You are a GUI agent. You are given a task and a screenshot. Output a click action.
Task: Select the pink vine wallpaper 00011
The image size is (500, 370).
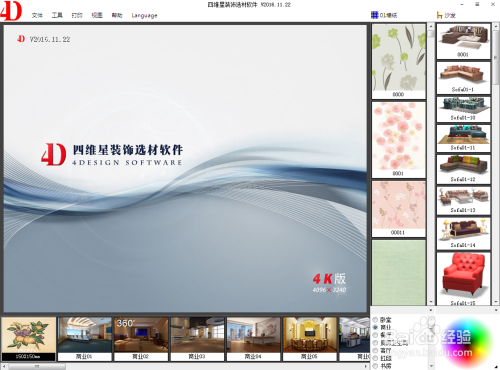pos(399,209)
